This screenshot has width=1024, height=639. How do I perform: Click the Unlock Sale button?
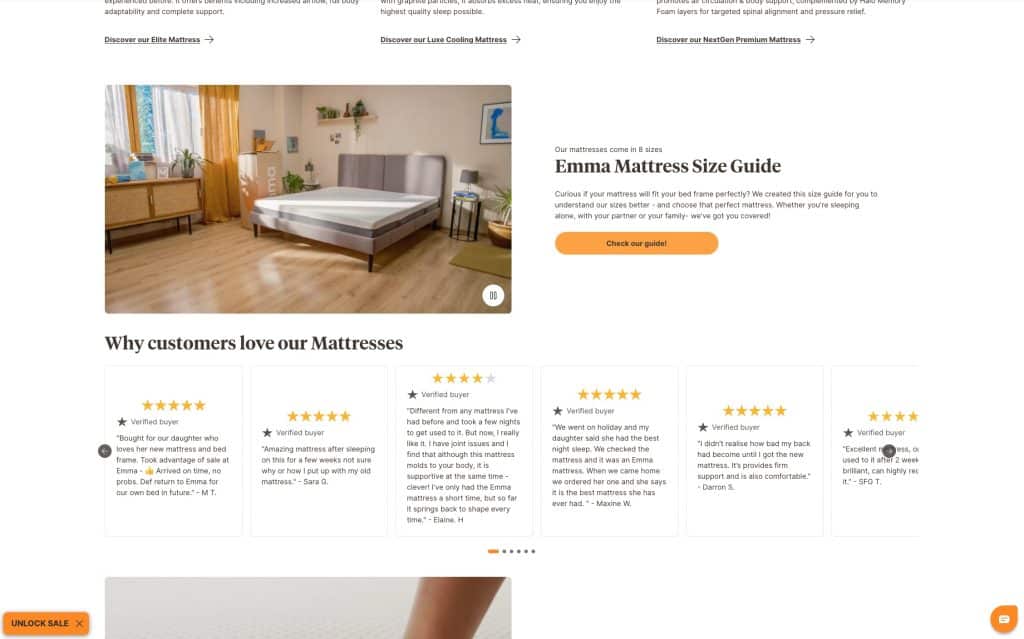(x=40, y=623)
